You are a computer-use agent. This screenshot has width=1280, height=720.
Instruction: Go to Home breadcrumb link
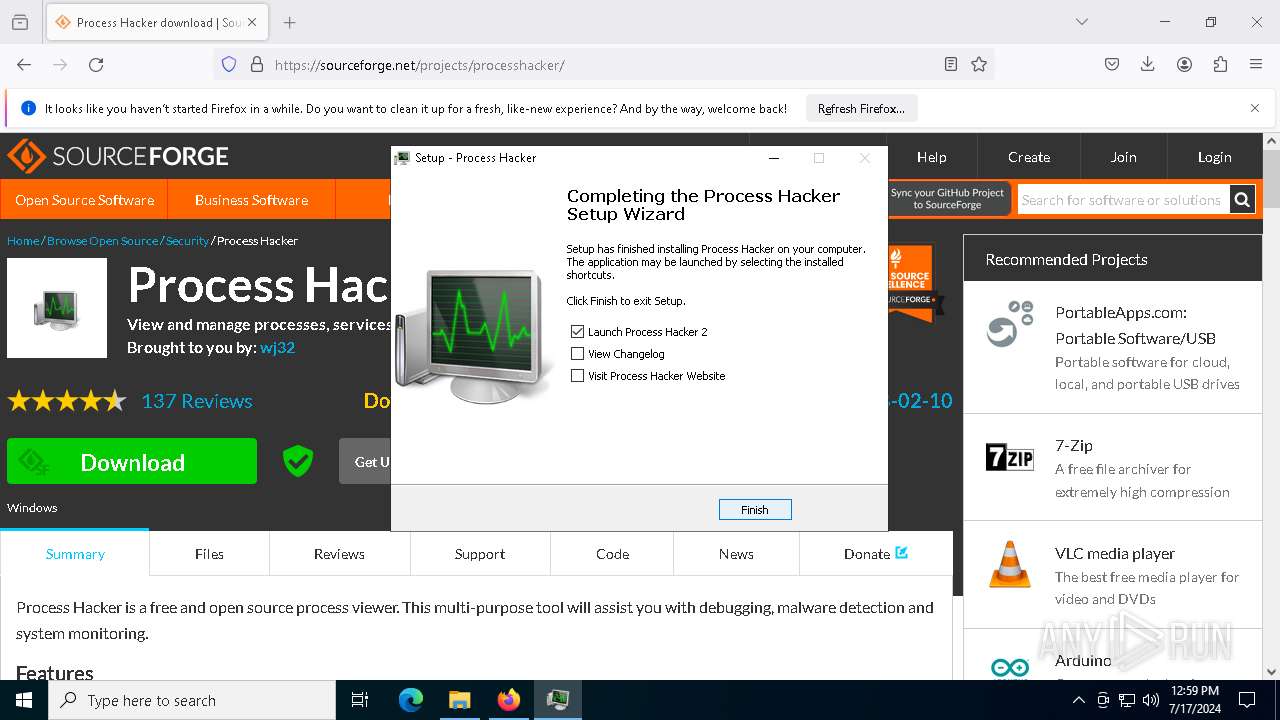23,241
